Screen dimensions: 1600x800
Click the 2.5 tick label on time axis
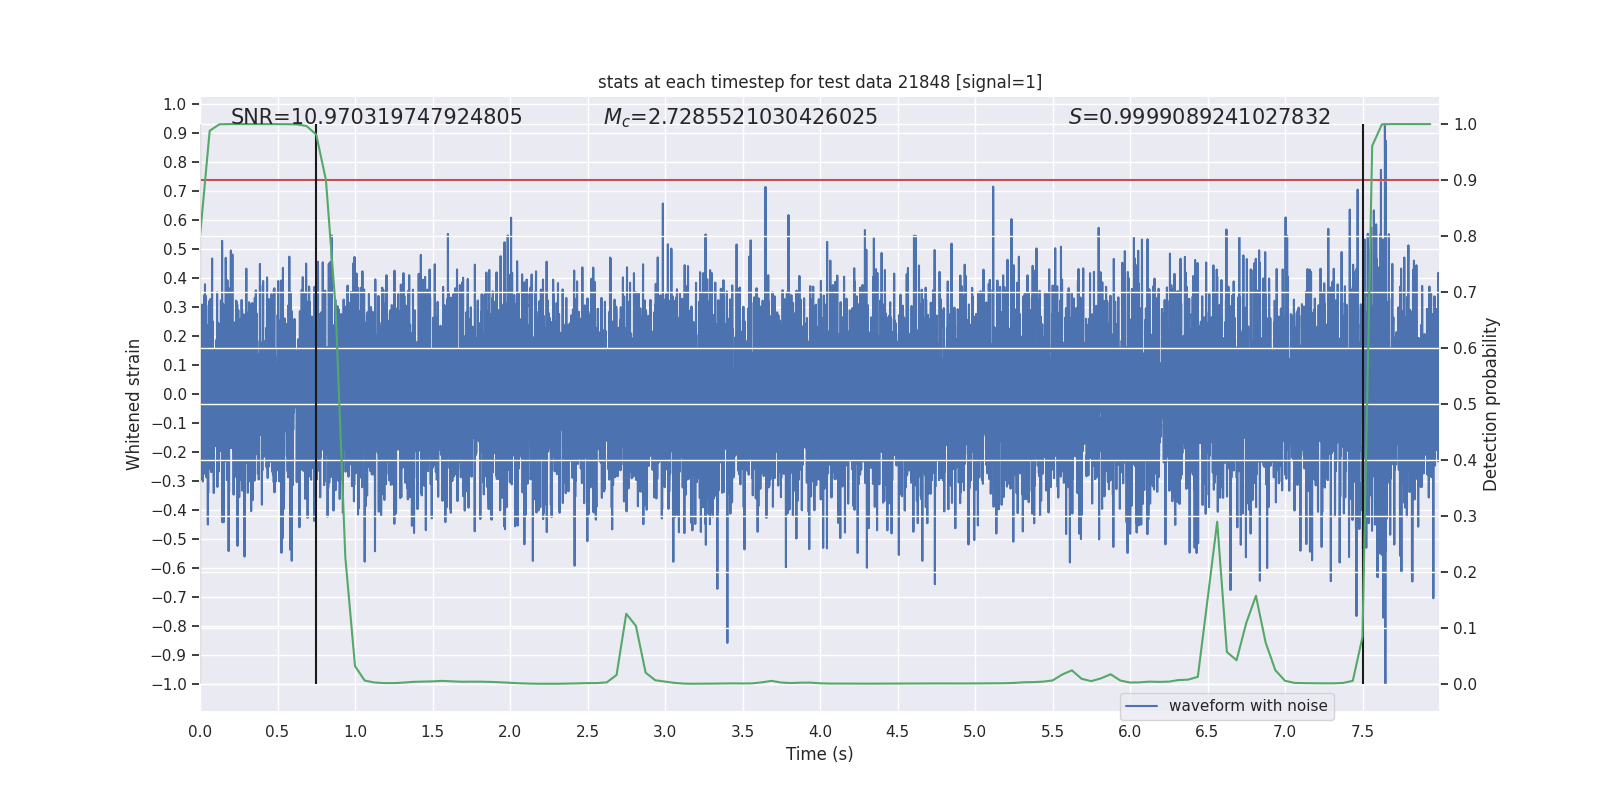click(588, 731)
